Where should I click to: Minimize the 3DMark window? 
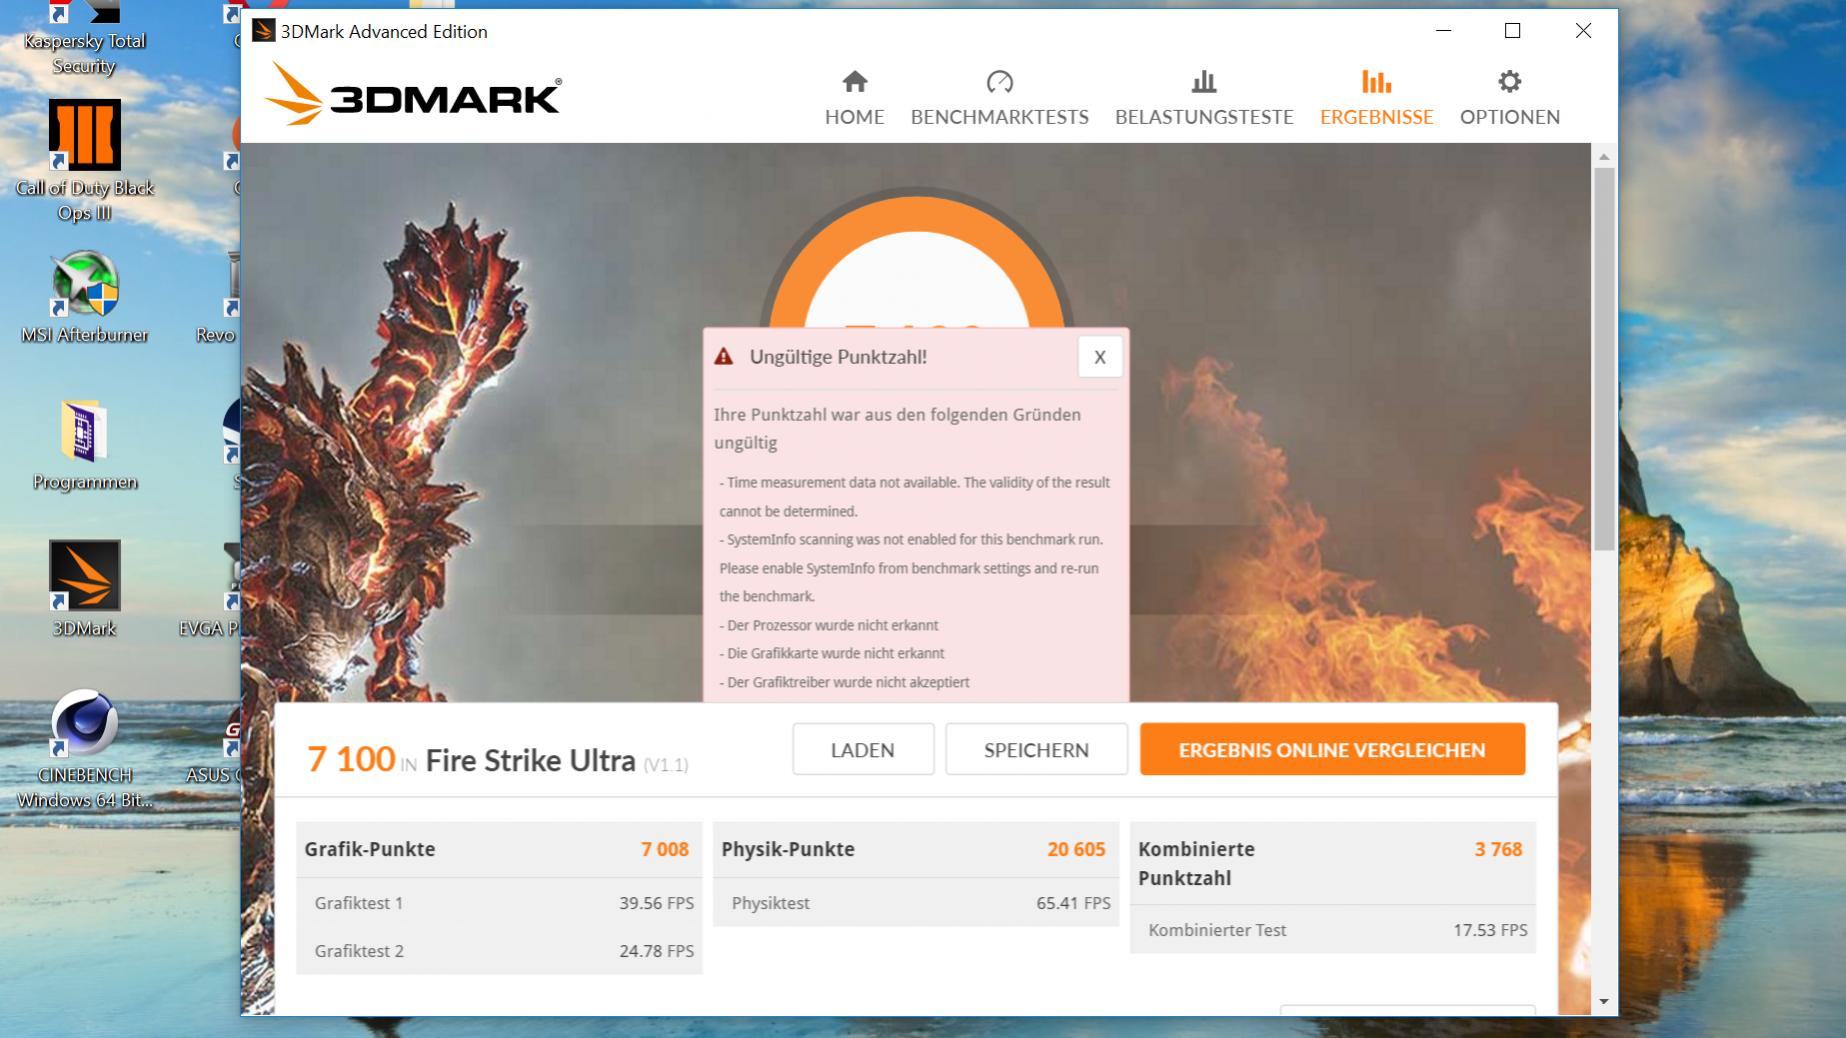point(1443,31)
